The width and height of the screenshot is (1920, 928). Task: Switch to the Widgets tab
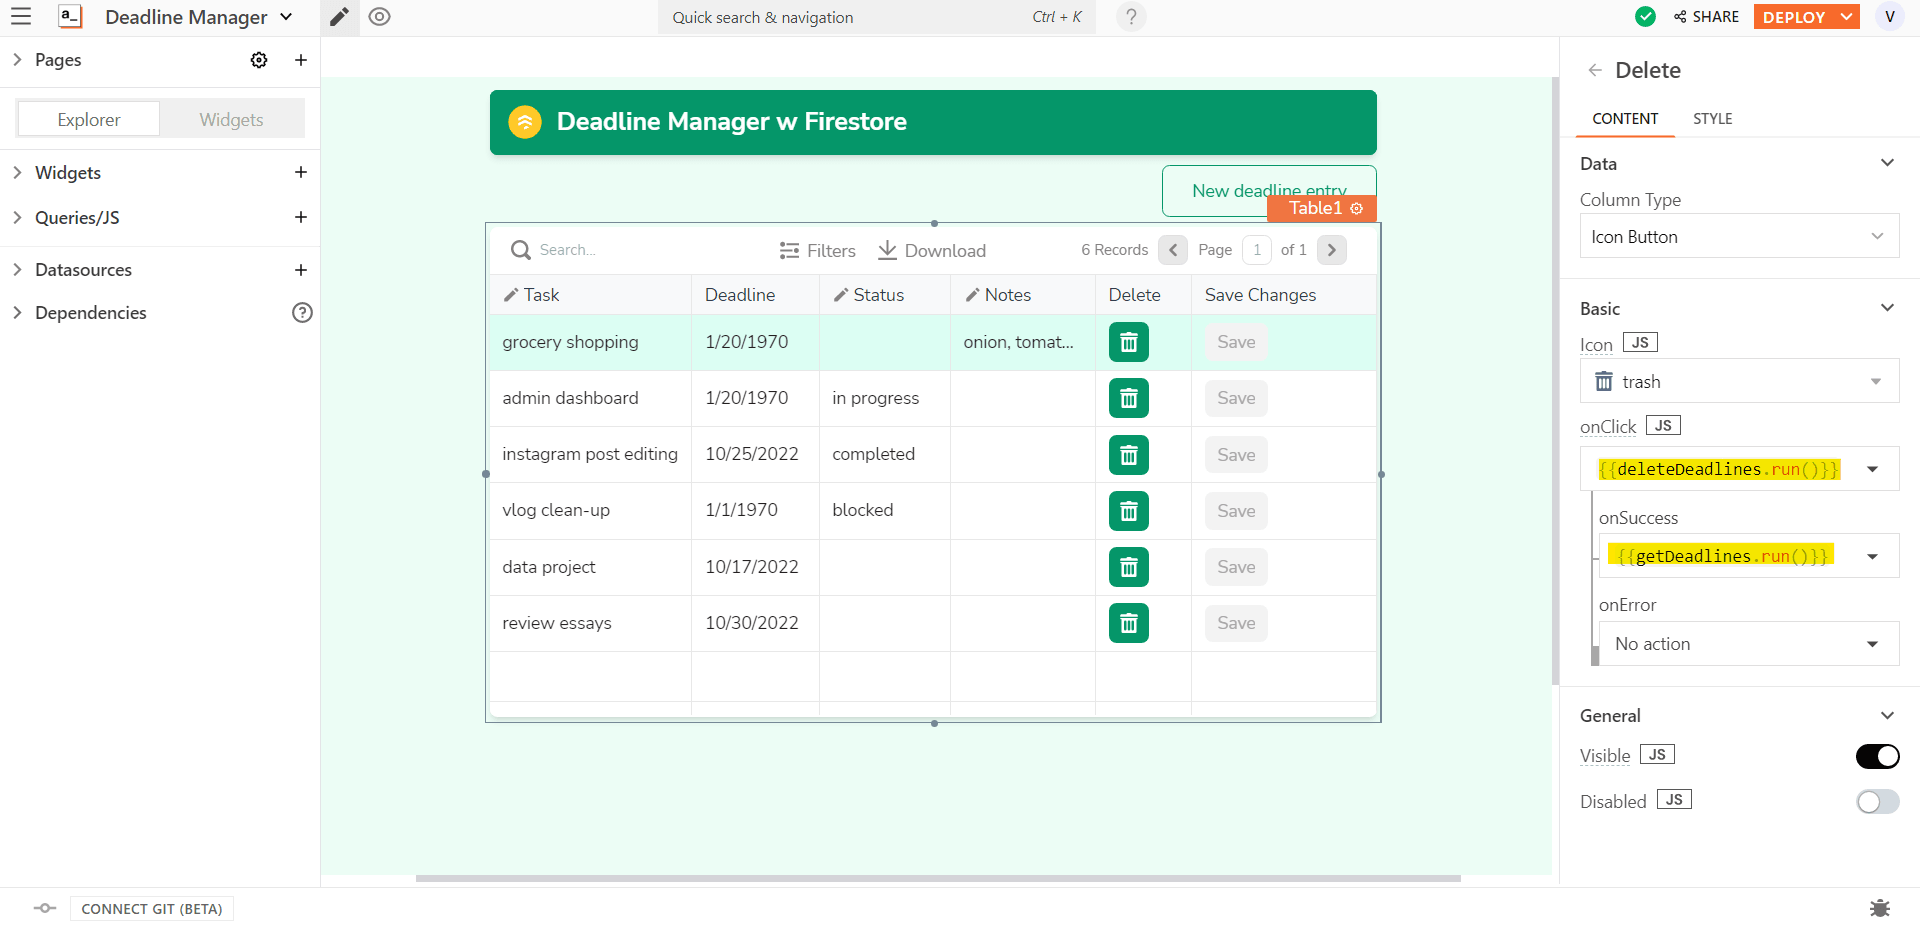coord(231,120)
